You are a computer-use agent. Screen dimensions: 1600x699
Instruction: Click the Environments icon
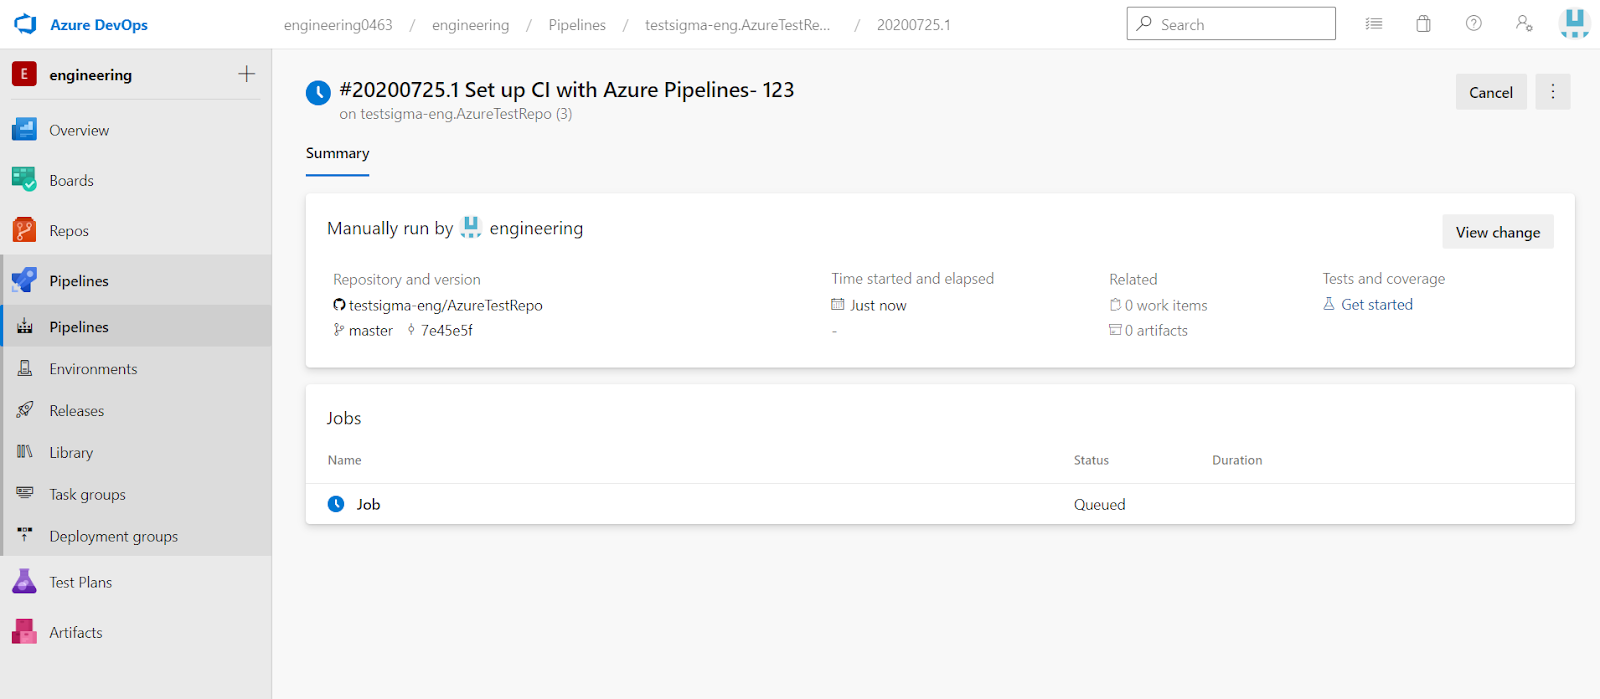(25, 369)
